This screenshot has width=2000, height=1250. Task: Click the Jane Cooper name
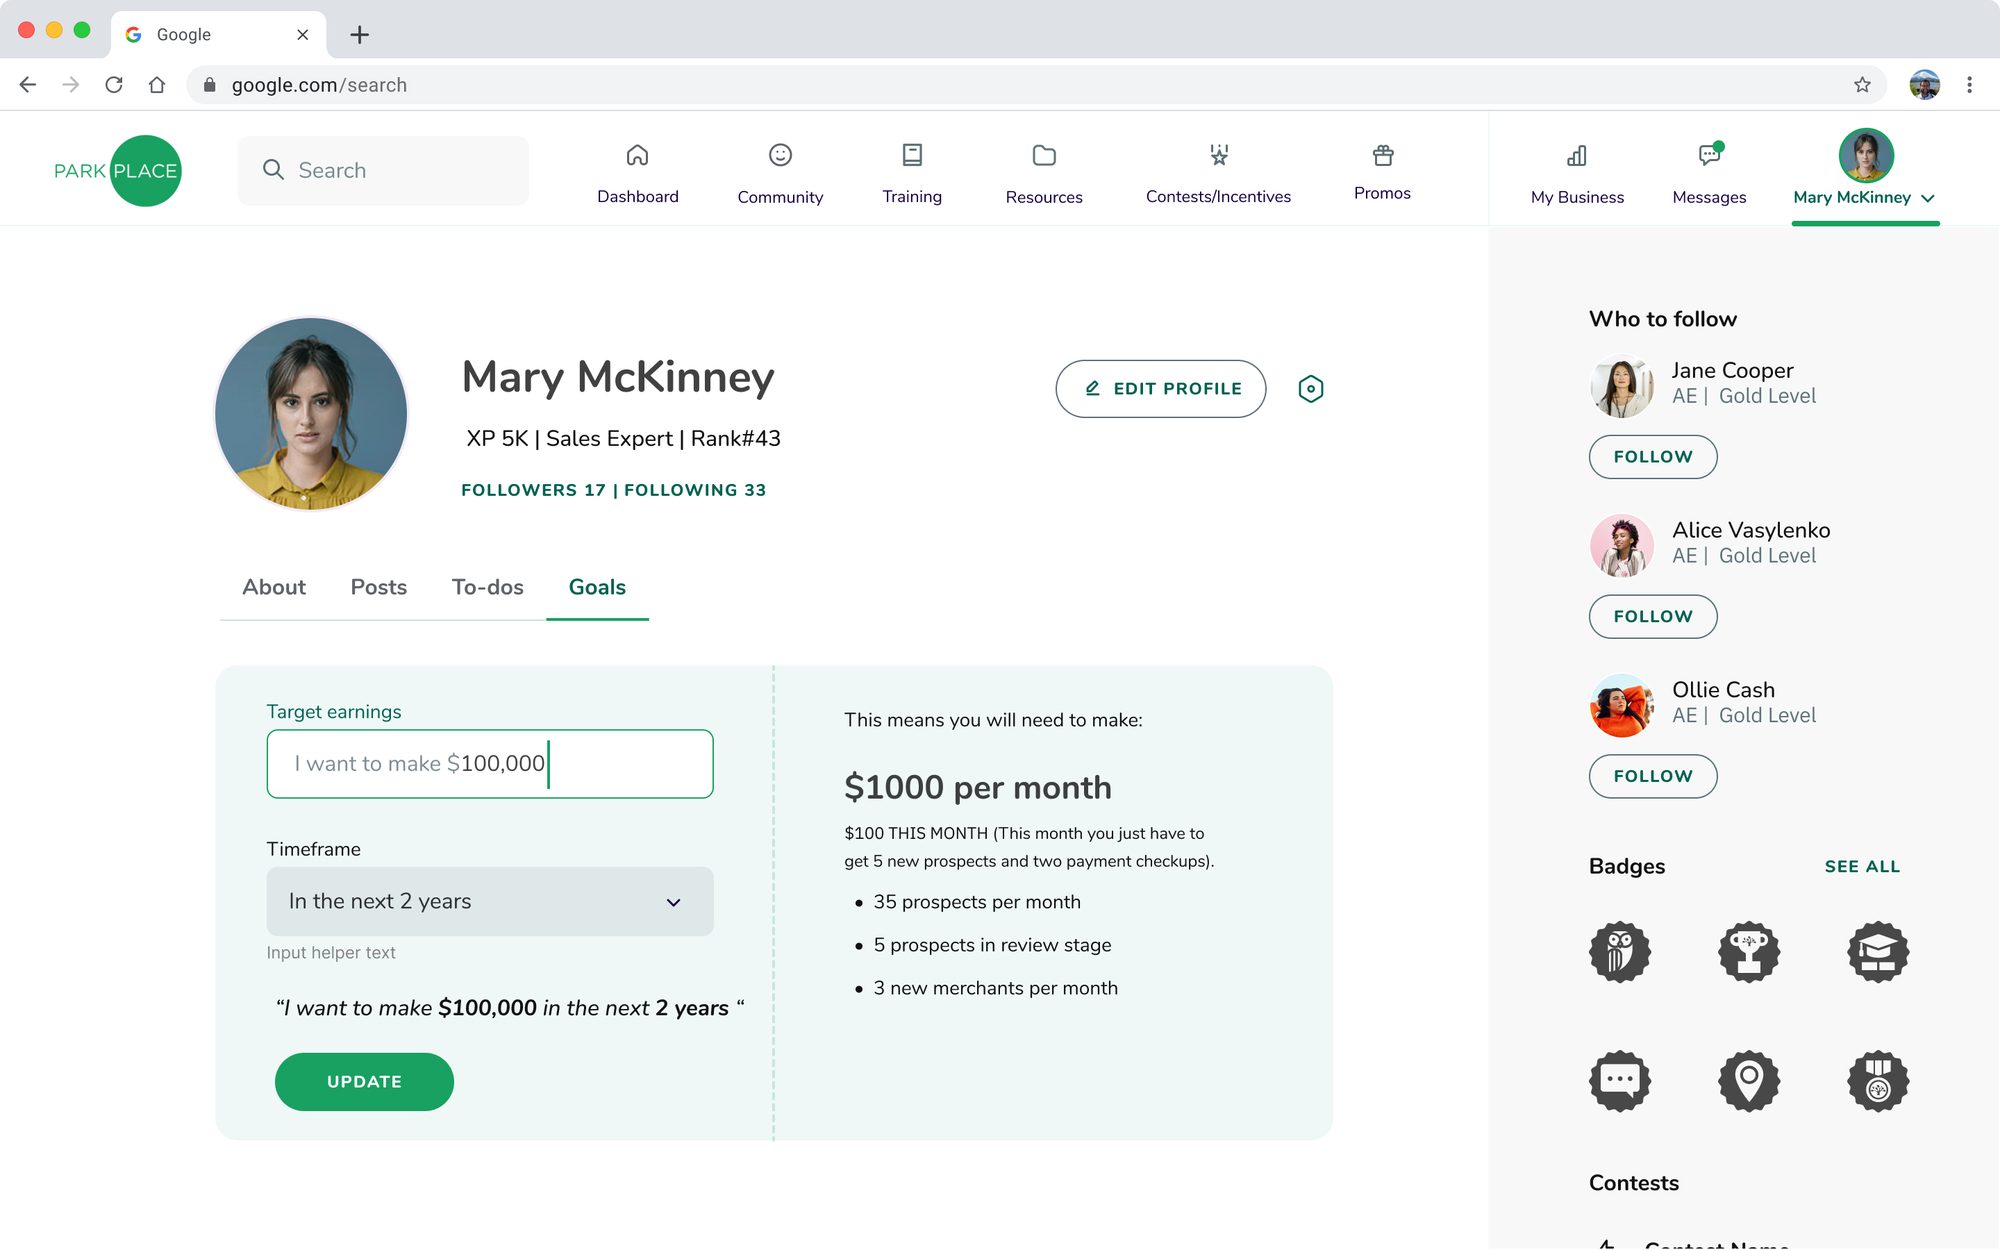[1733, 371]
